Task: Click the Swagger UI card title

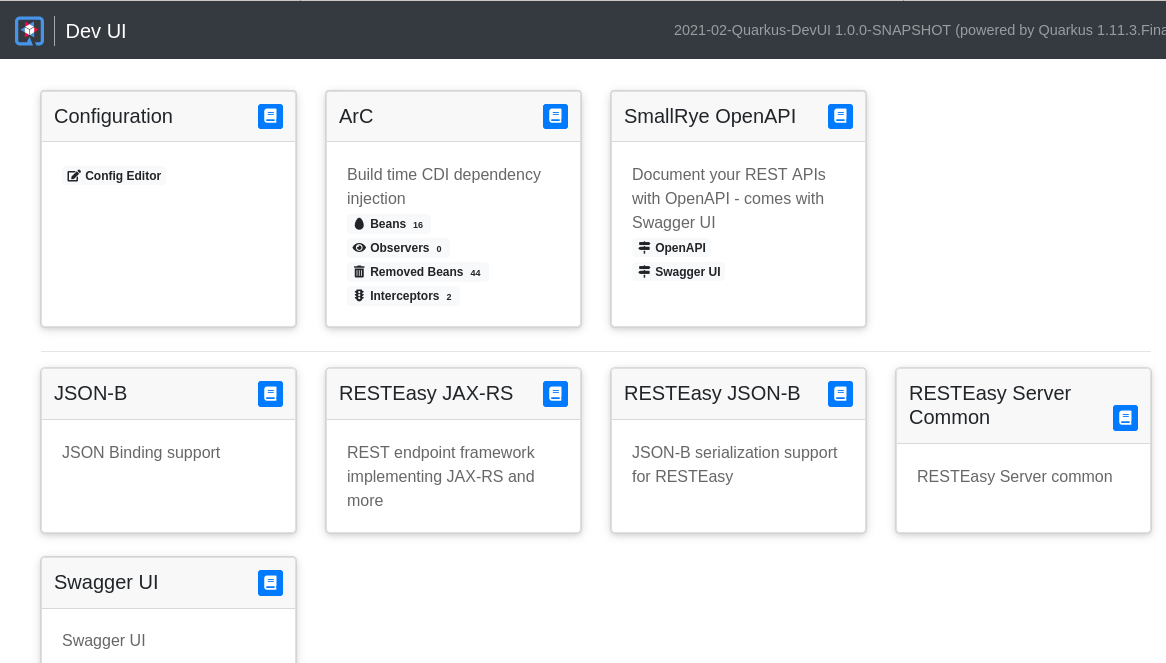Action: pos(106,582)
